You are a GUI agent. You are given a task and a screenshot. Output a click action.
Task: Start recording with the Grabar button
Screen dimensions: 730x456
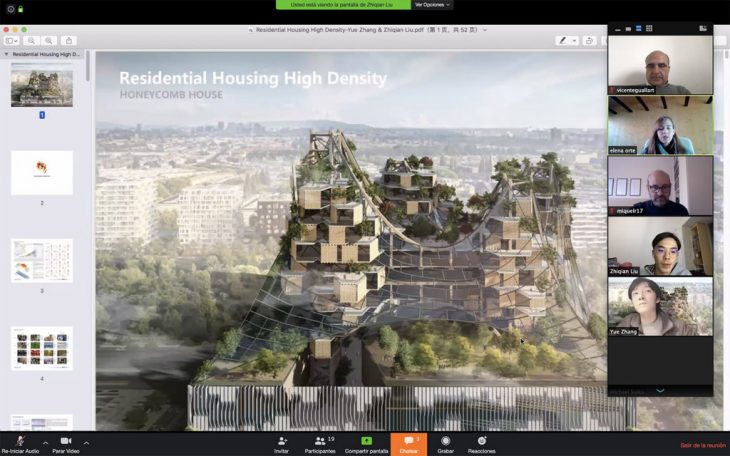(445, 441)
